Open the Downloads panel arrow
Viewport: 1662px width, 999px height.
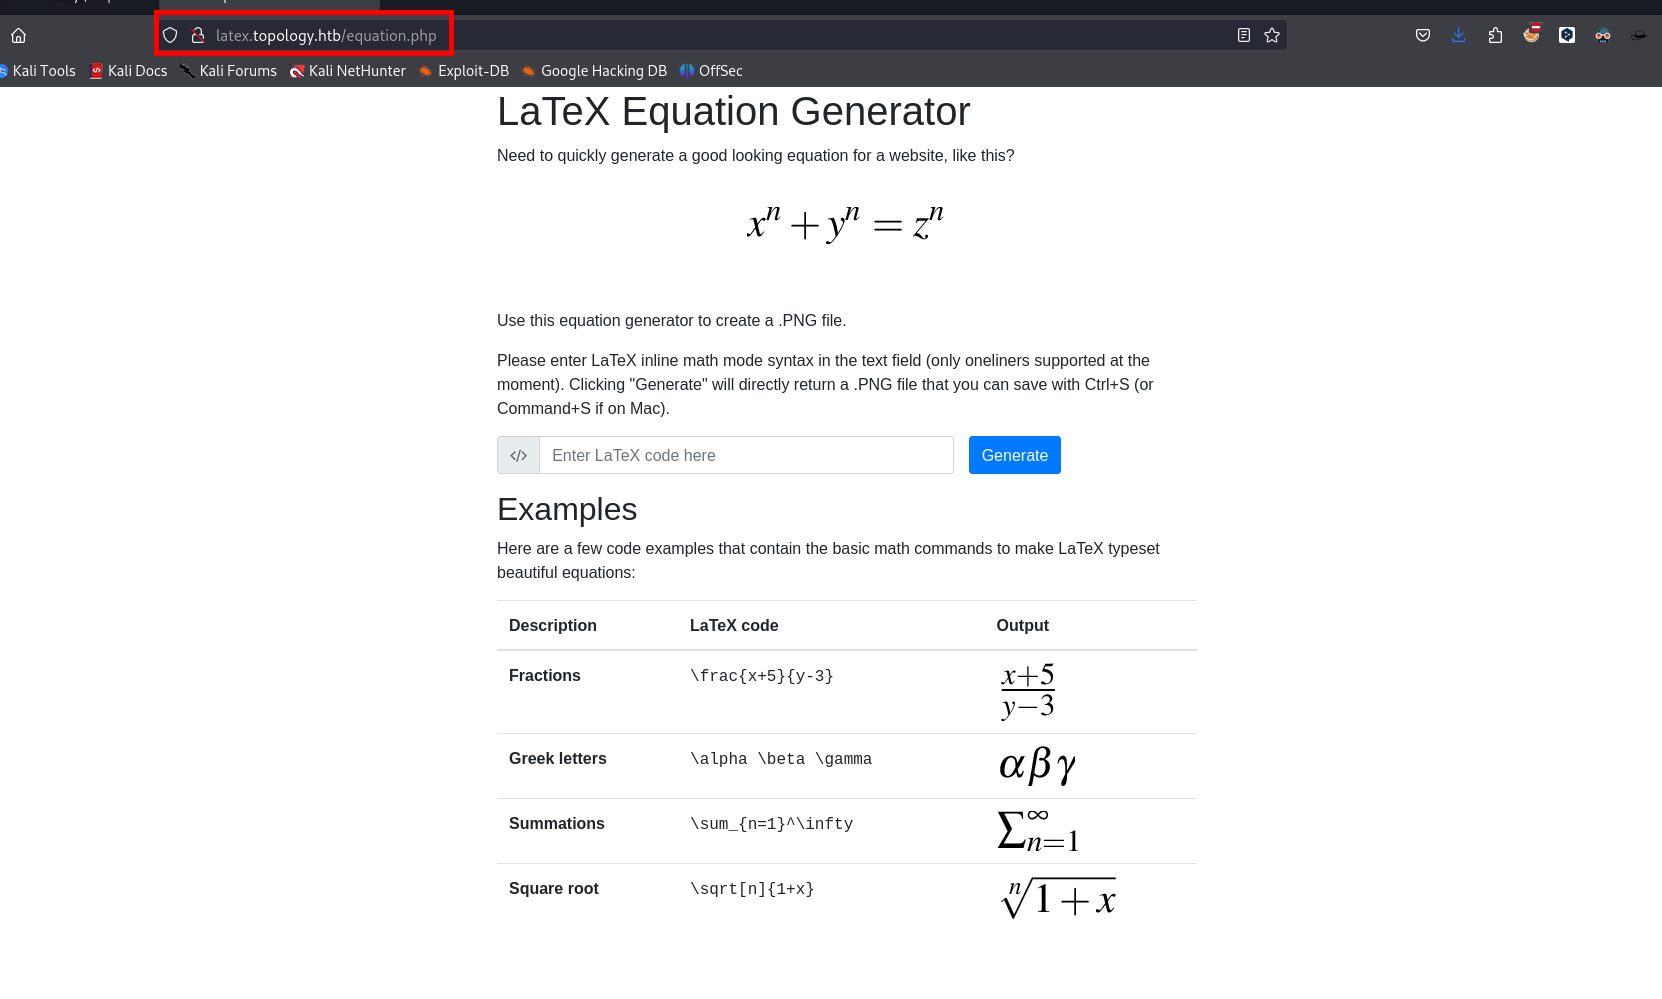[x=1458, y=36]
